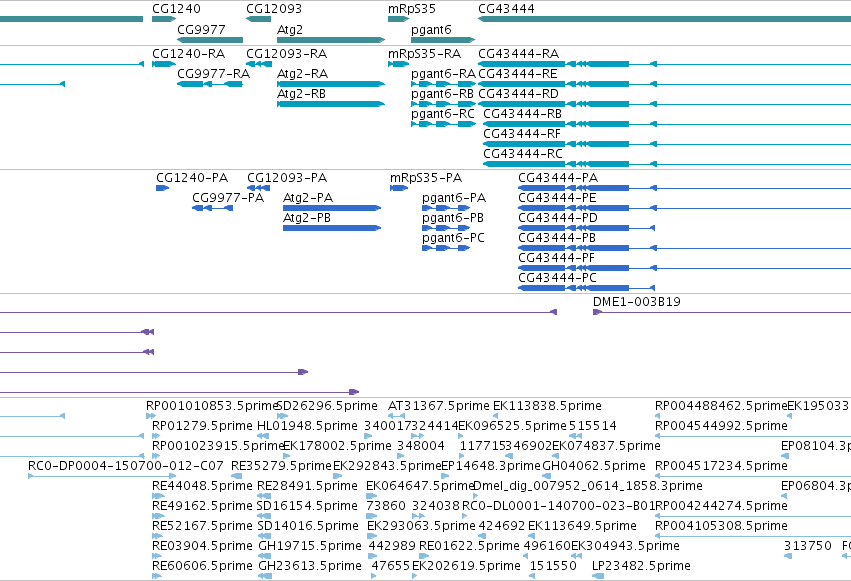Select transcript CG43444-RF
Image resolution: width=851 pixels, height=581 pixels.
point(522,134)
